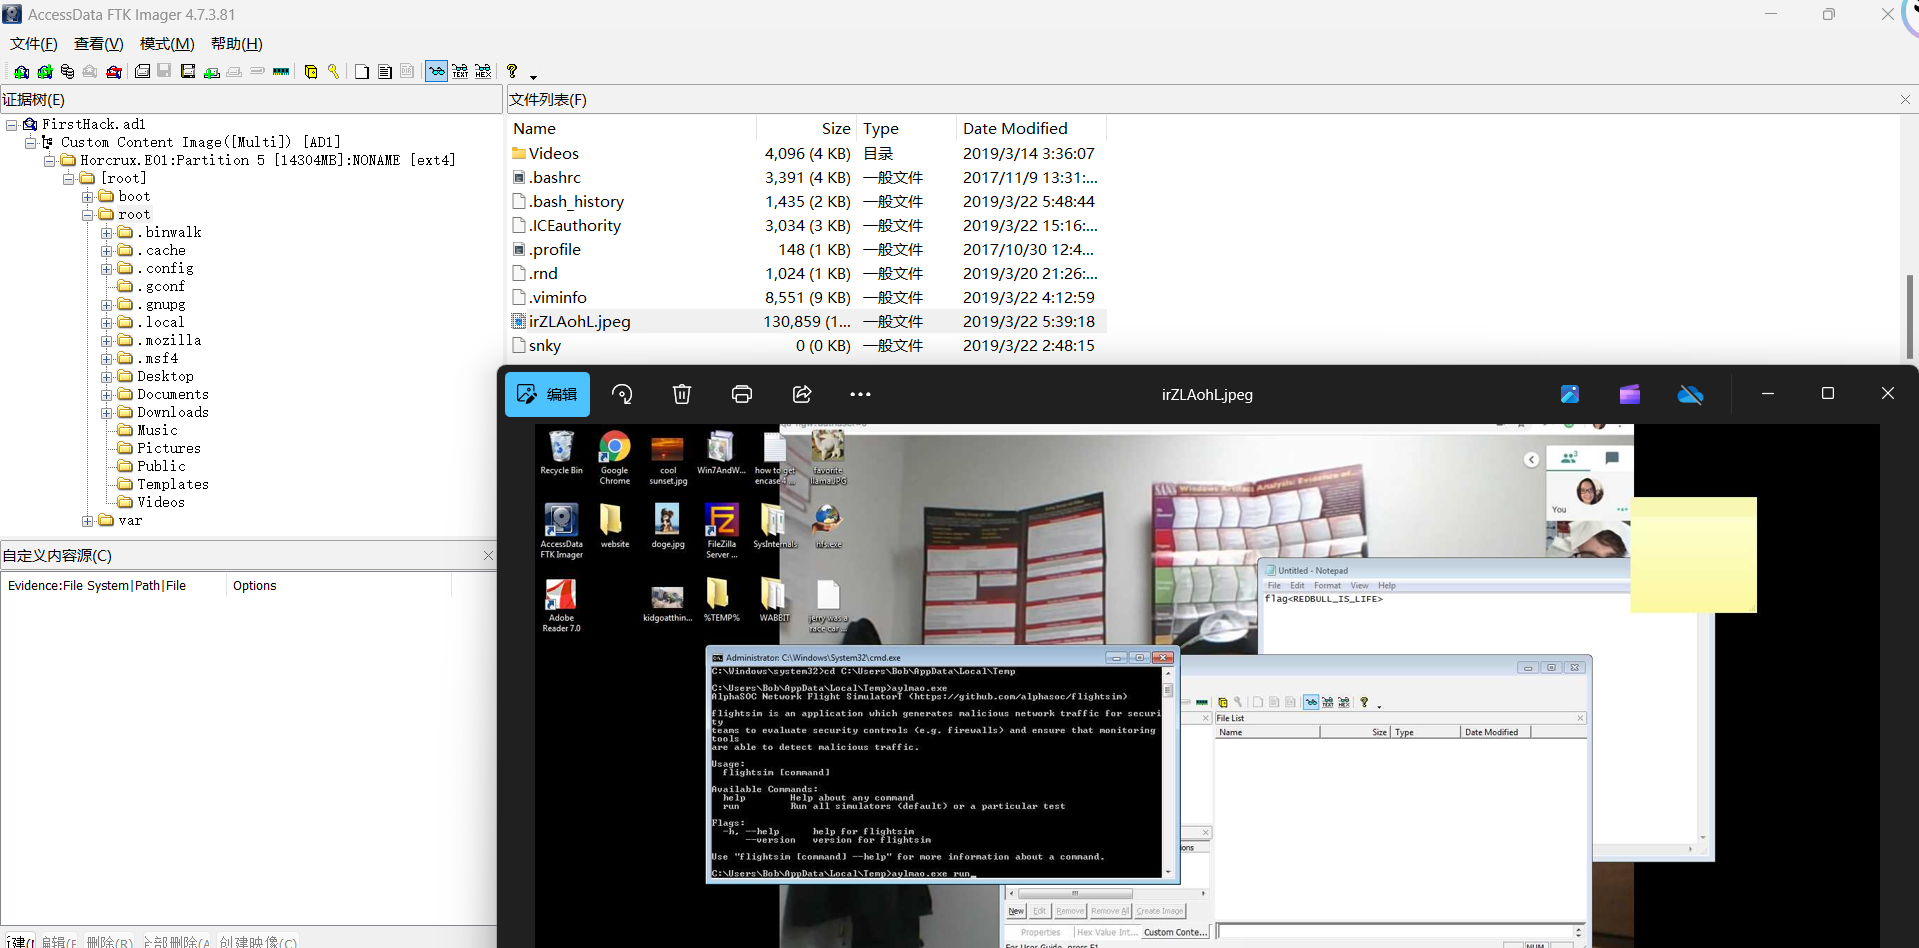Screen dimensions: 1919x948
Task: Click the OneDrive cloud icon in photo viewer
Action: pos(1690,395)
